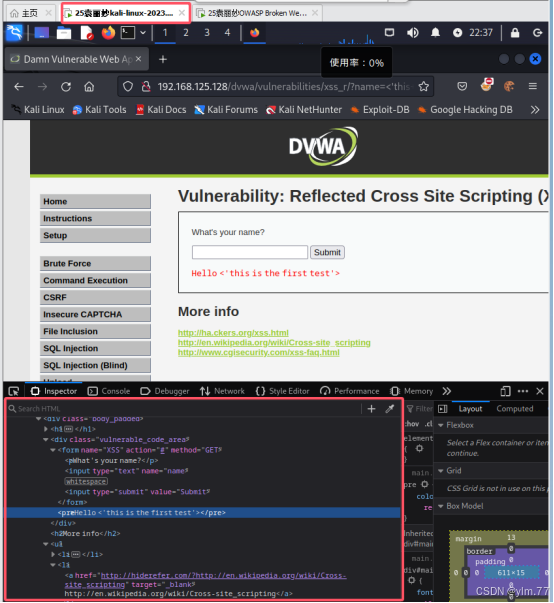The height and width of the screenshot is (603, 554).
Task: Switch to the Memory tab
Action: click(x=411, y=391)
